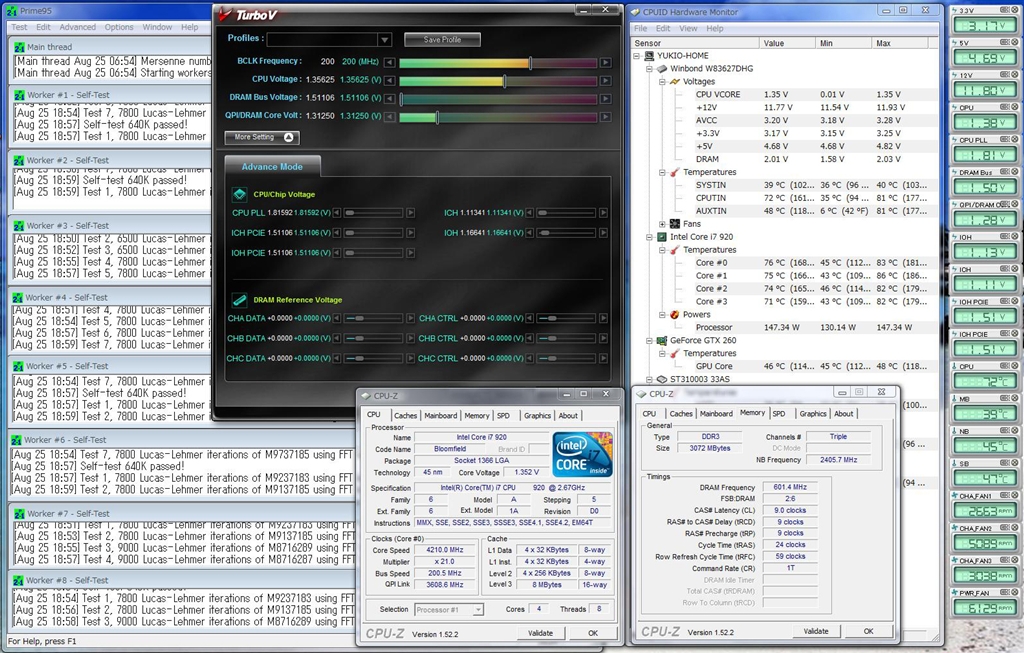Click the Powers flame icon under Core i7
The image size is (1024, 653).
tap(672, 314)
